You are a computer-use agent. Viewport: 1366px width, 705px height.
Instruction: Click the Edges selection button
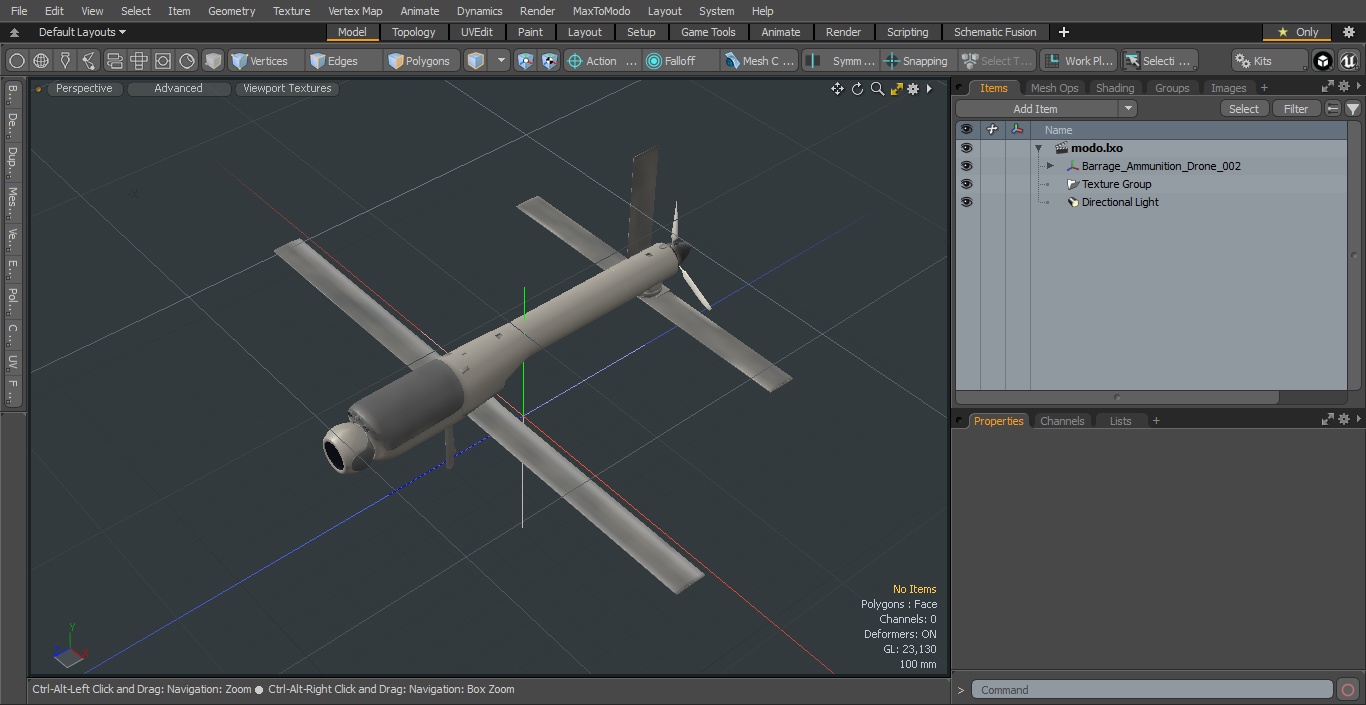[x=343, y=61]
